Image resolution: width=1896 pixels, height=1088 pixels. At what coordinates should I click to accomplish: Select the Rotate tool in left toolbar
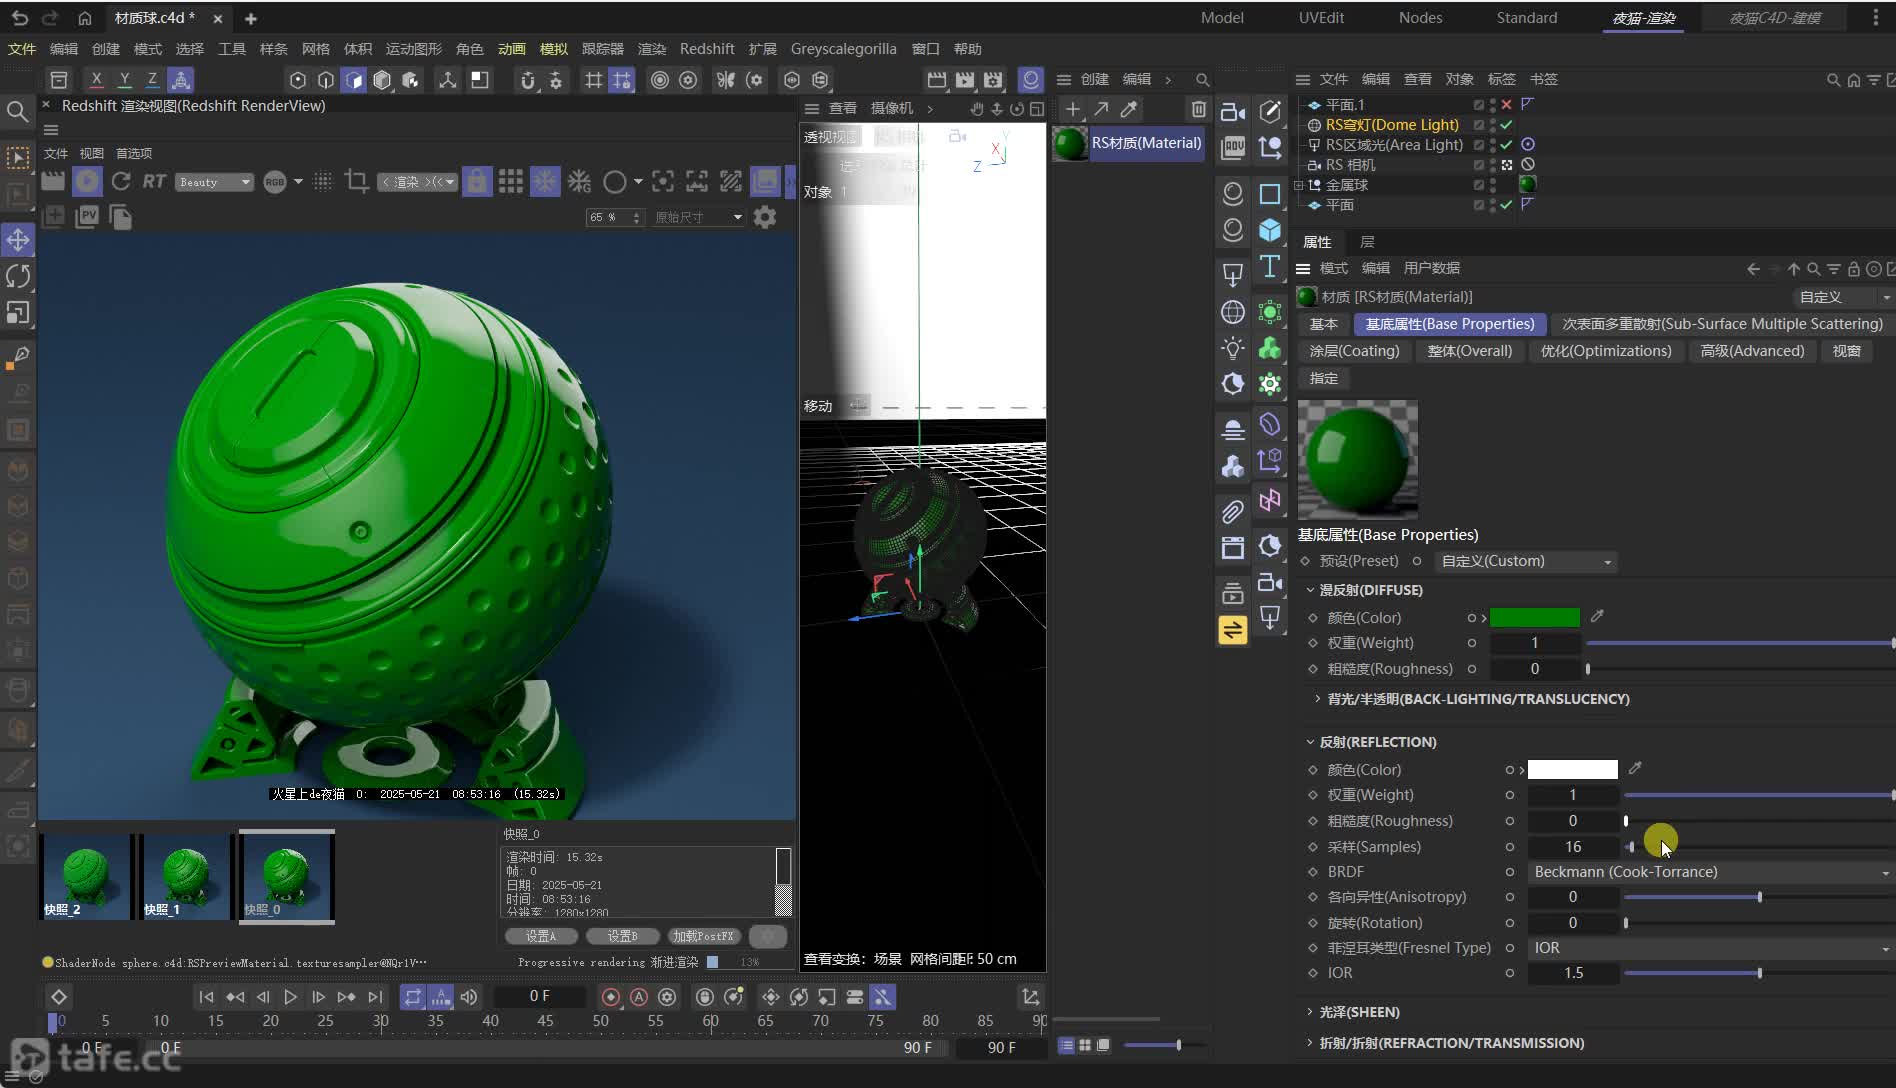pyautogui.click(x=18, y=276)
